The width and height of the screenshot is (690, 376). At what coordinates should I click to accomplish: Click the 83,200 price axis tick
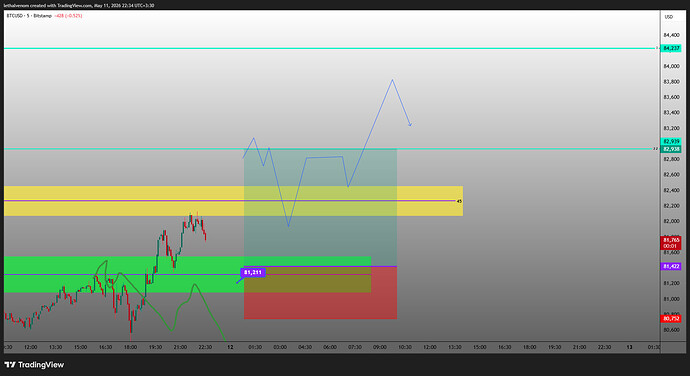[672, 129]
